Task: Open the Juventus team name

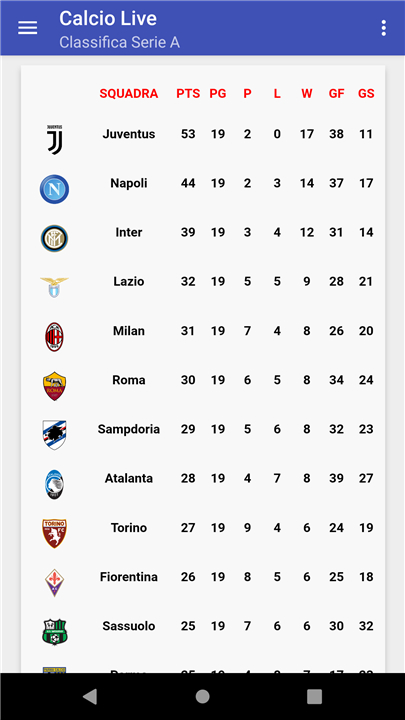Action: point(129,134)
